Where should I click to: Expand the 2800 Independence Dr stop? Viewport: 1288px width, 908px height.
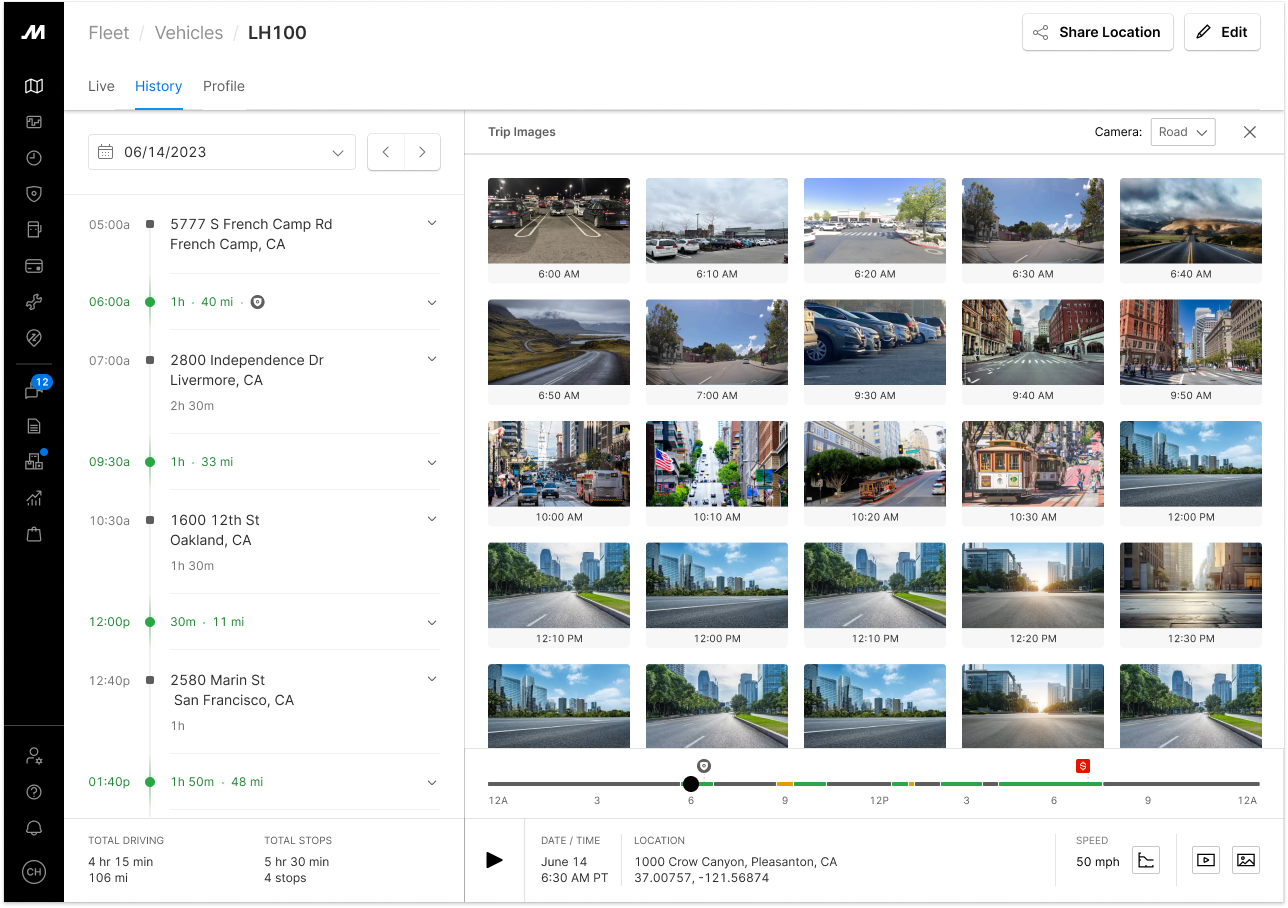coord(432,359)
